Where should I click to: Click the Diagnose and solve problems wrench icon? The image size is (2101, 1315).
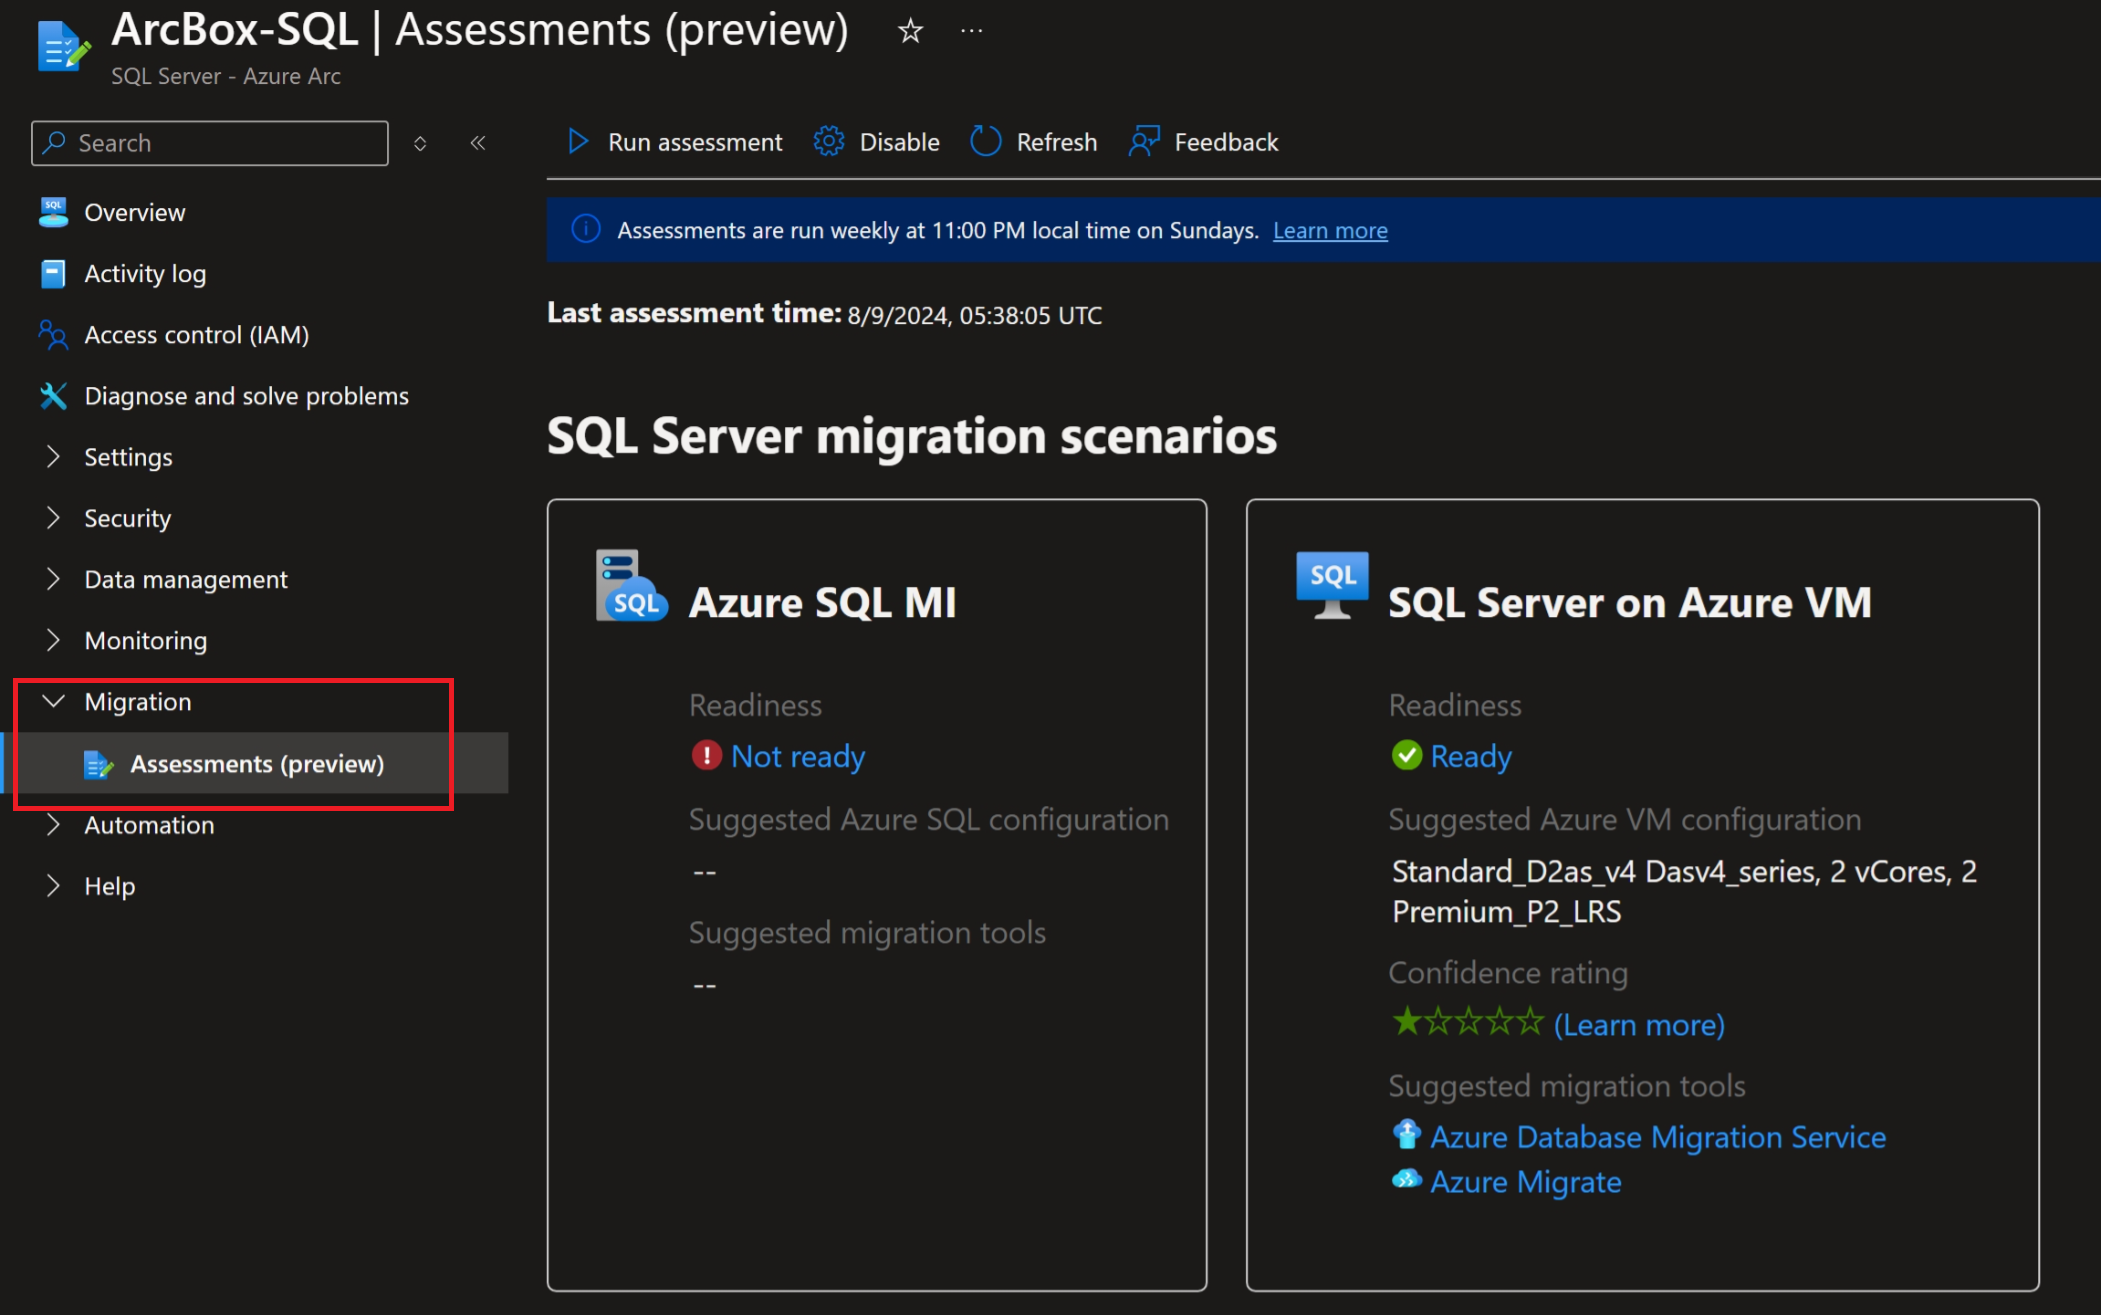click(53, 396)
